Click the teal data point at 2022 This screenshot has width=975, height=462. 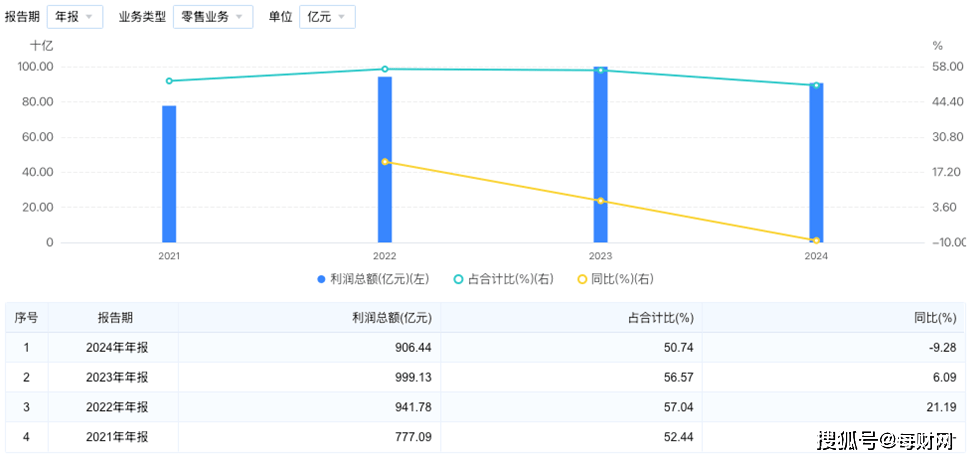coord(385,69)
